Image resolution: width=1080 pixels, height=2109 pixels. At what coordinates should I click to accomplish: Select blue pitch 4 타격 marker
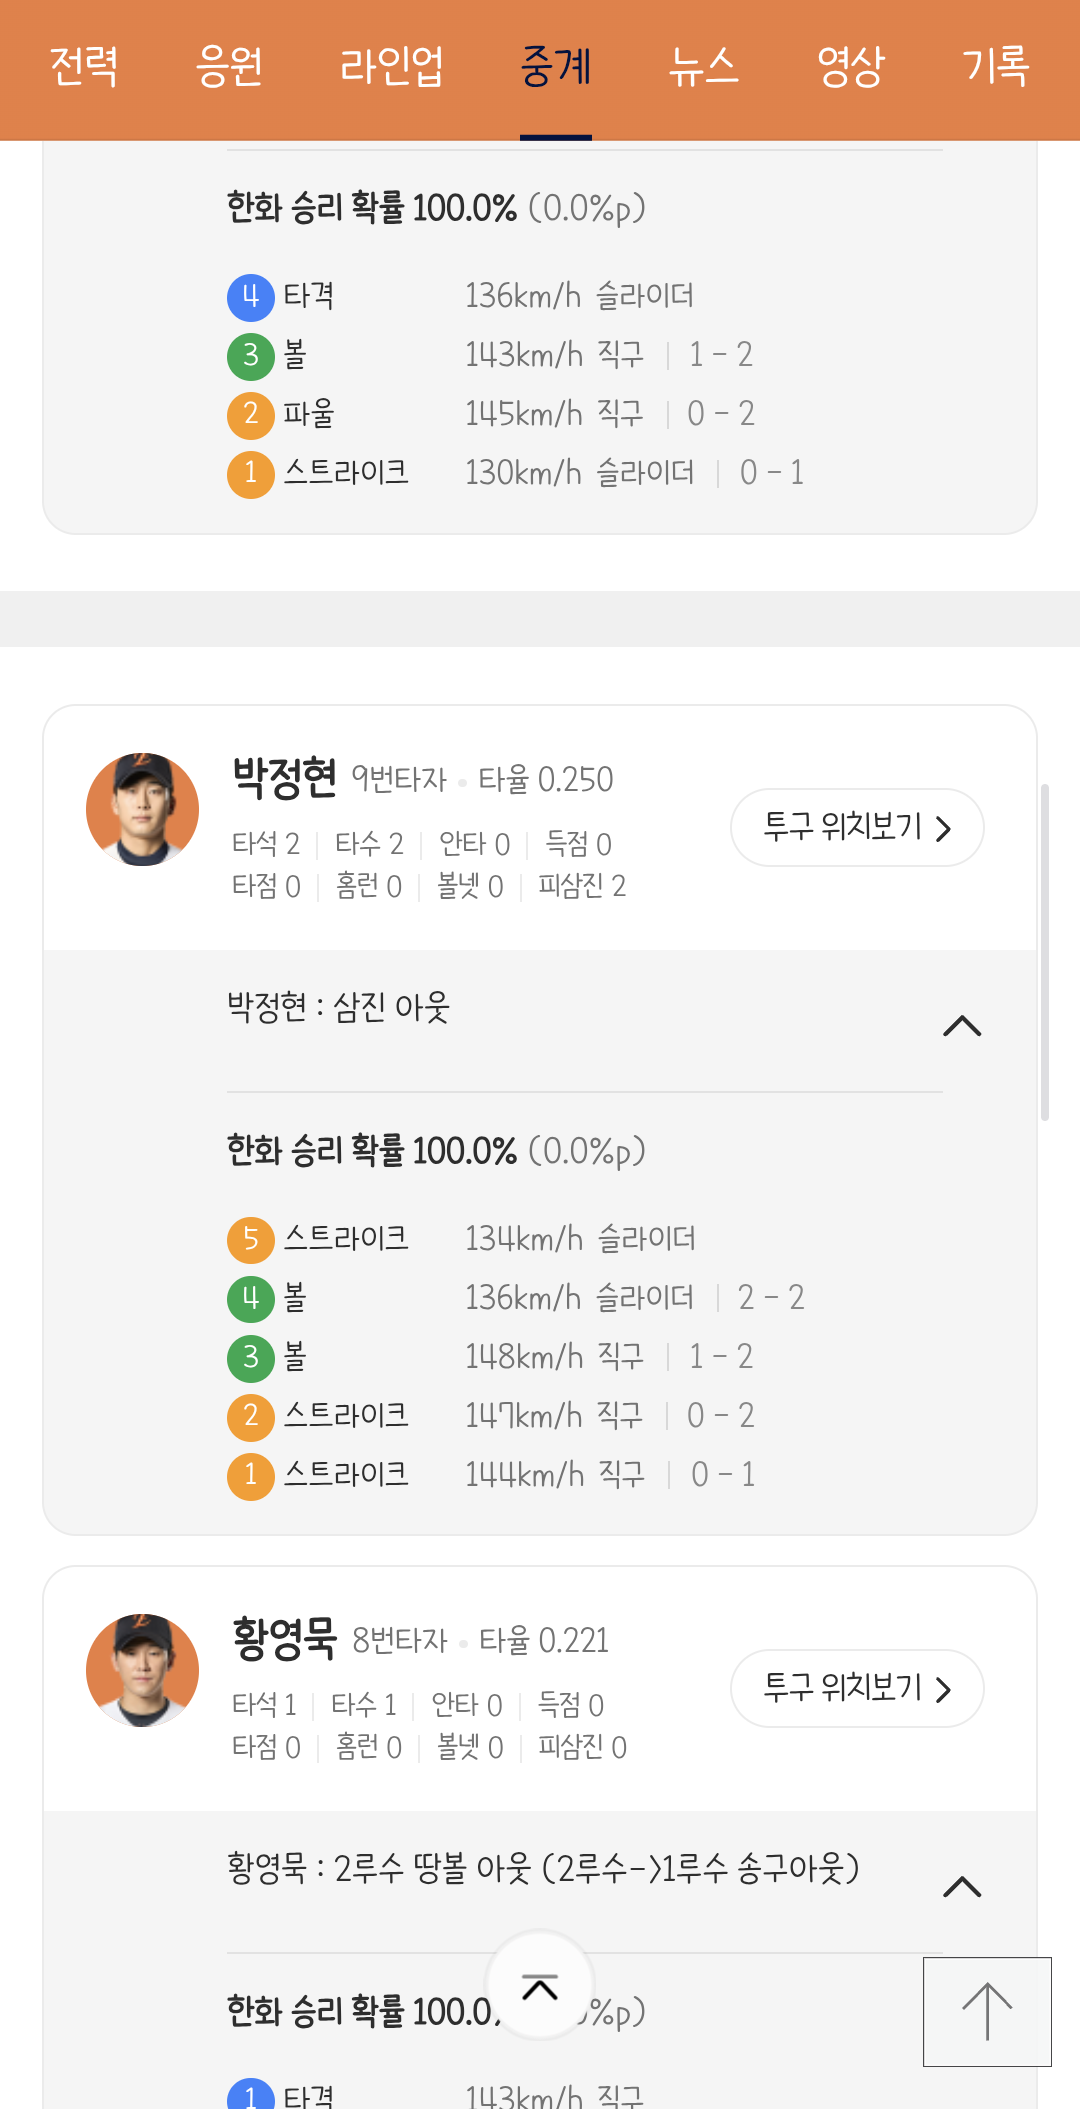pos(251,296)
